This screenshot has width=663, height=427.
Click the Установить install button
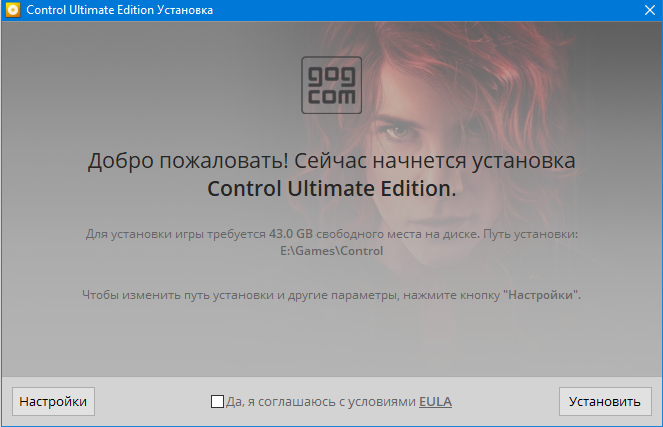click(x=605, y=401)
